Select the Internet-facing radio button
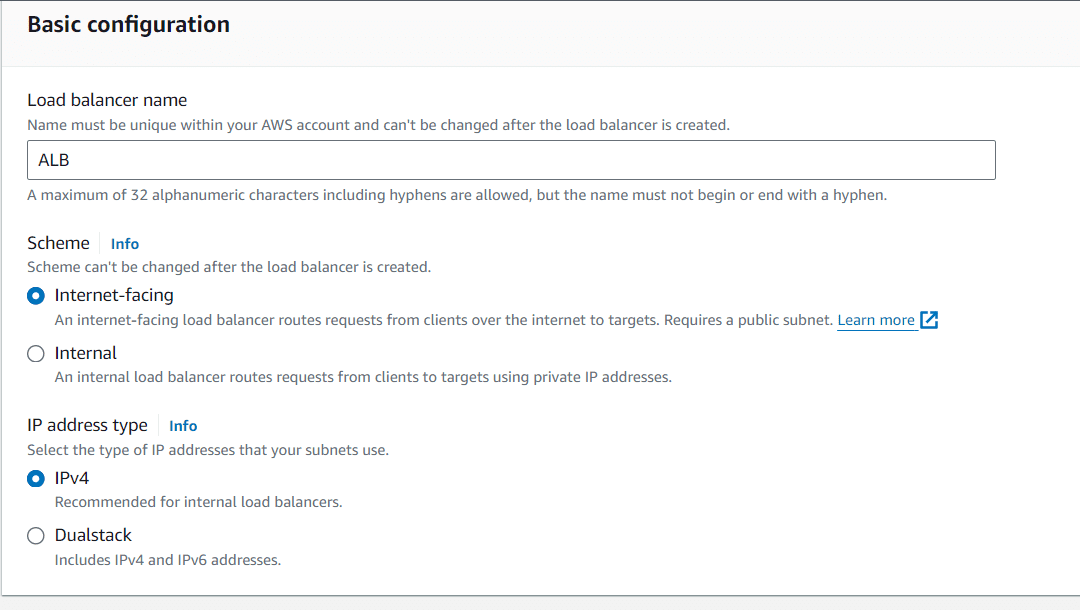 point(36,296)
